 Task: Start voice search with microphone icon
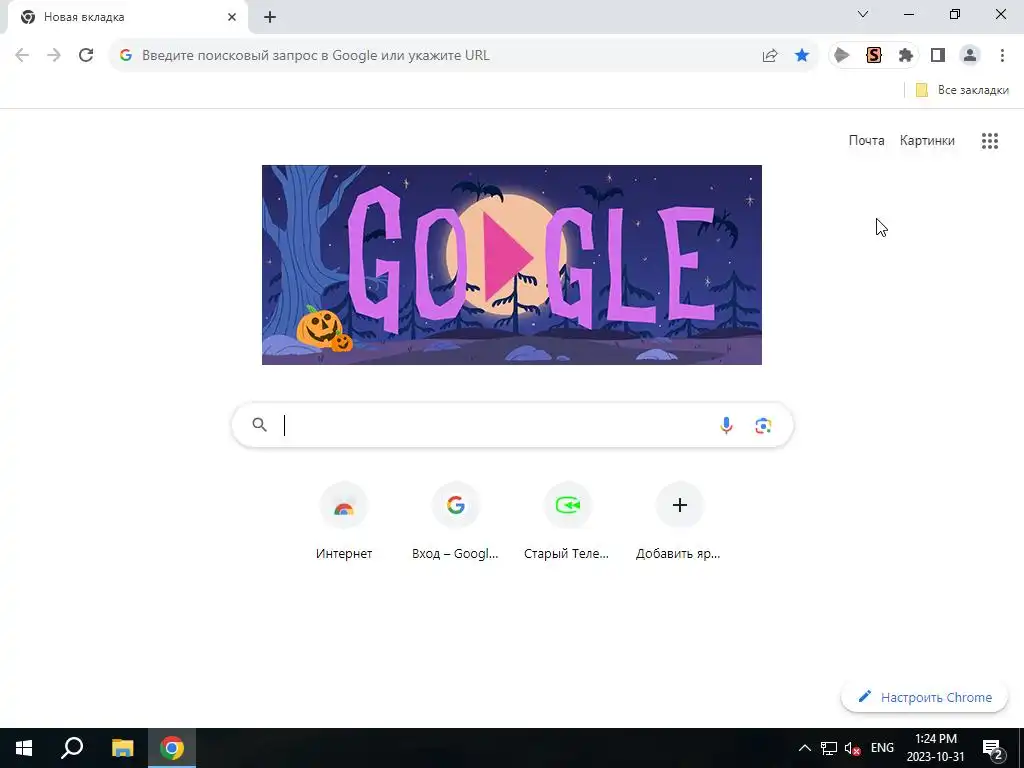tap(726, 426)
